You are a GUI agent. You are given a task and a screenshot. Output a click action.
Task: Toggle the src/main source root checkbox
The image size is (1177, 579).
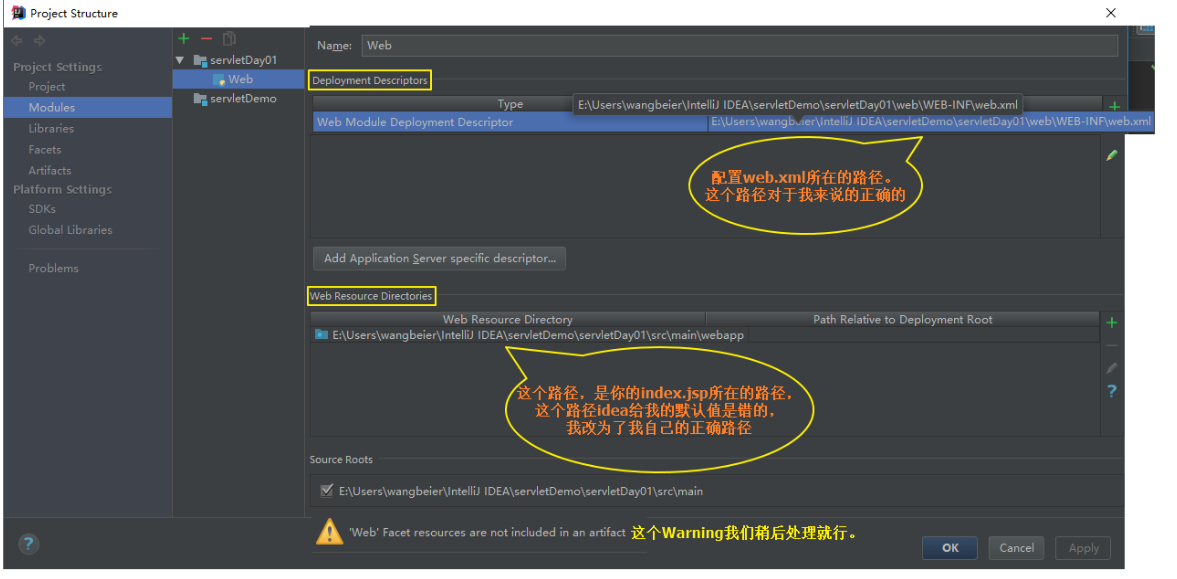coord(327,490)
